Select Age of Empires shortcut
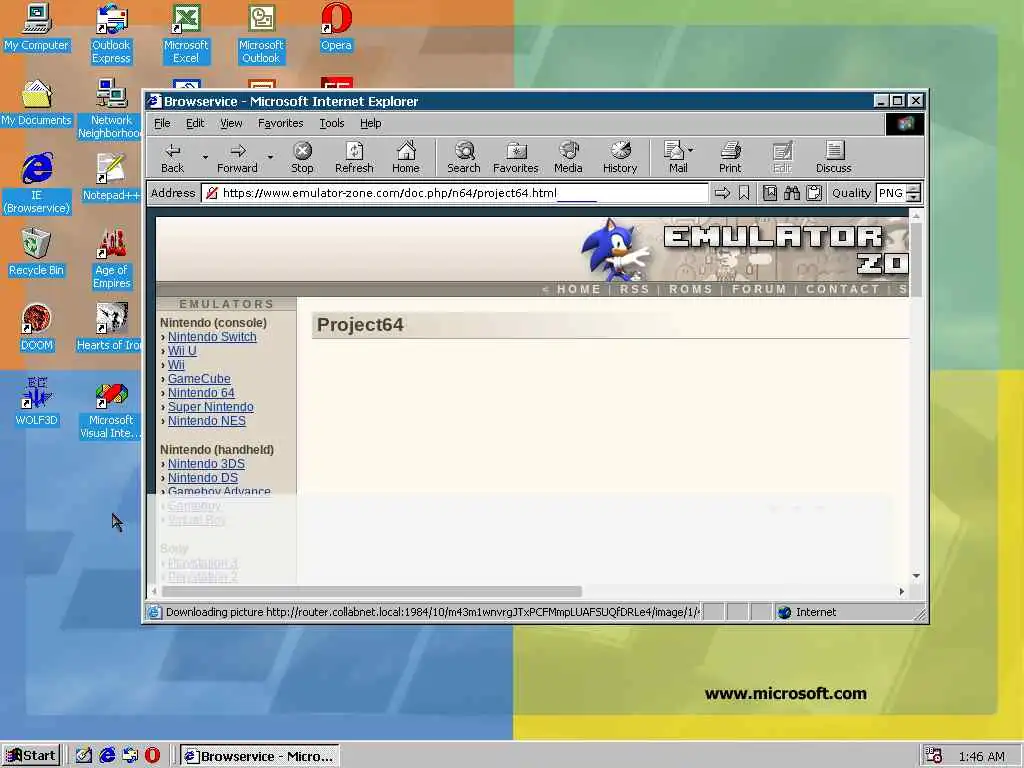1024x768 pixels. tap(112, 259)
